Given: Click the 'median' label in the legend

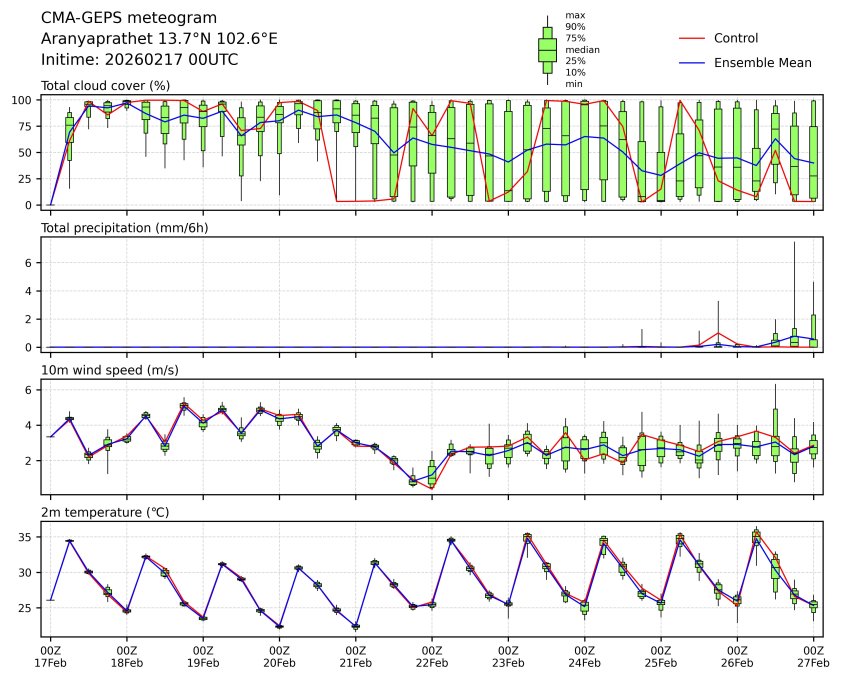Looking at the screenshot, I should 582,49.
